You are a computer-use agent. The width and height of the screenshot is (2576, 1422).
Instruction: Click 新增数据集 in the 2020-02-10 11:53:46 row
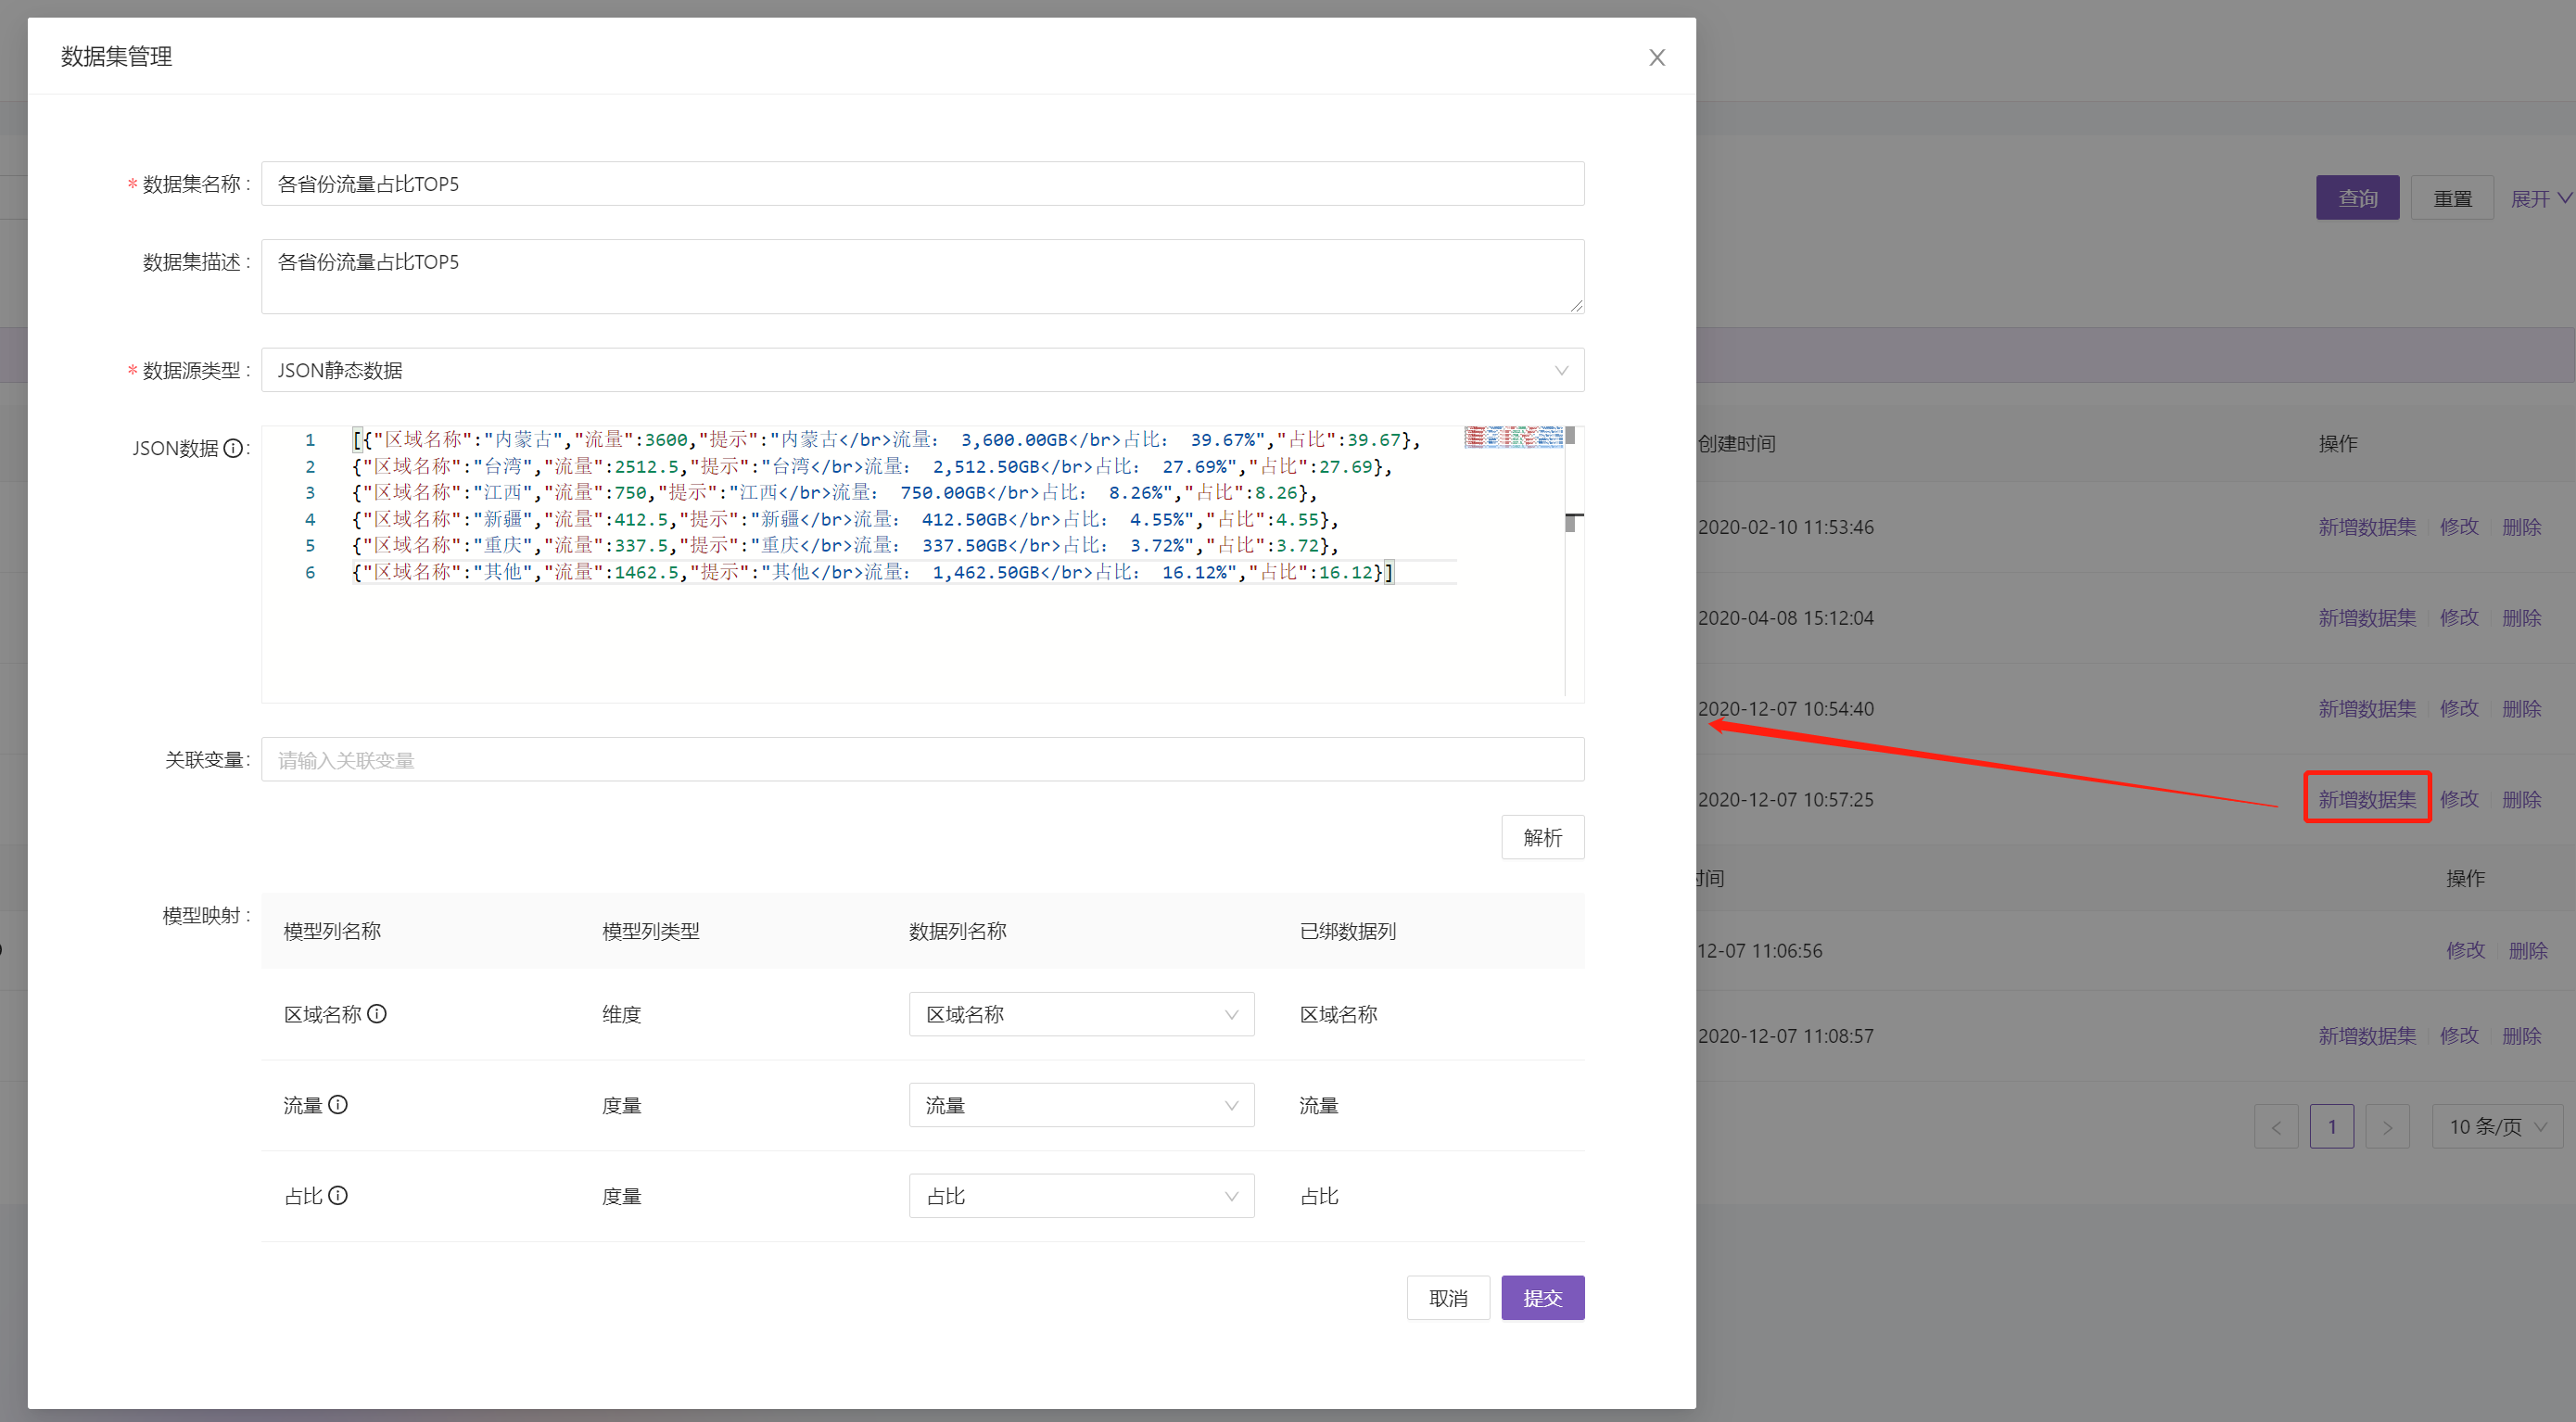2367,527
